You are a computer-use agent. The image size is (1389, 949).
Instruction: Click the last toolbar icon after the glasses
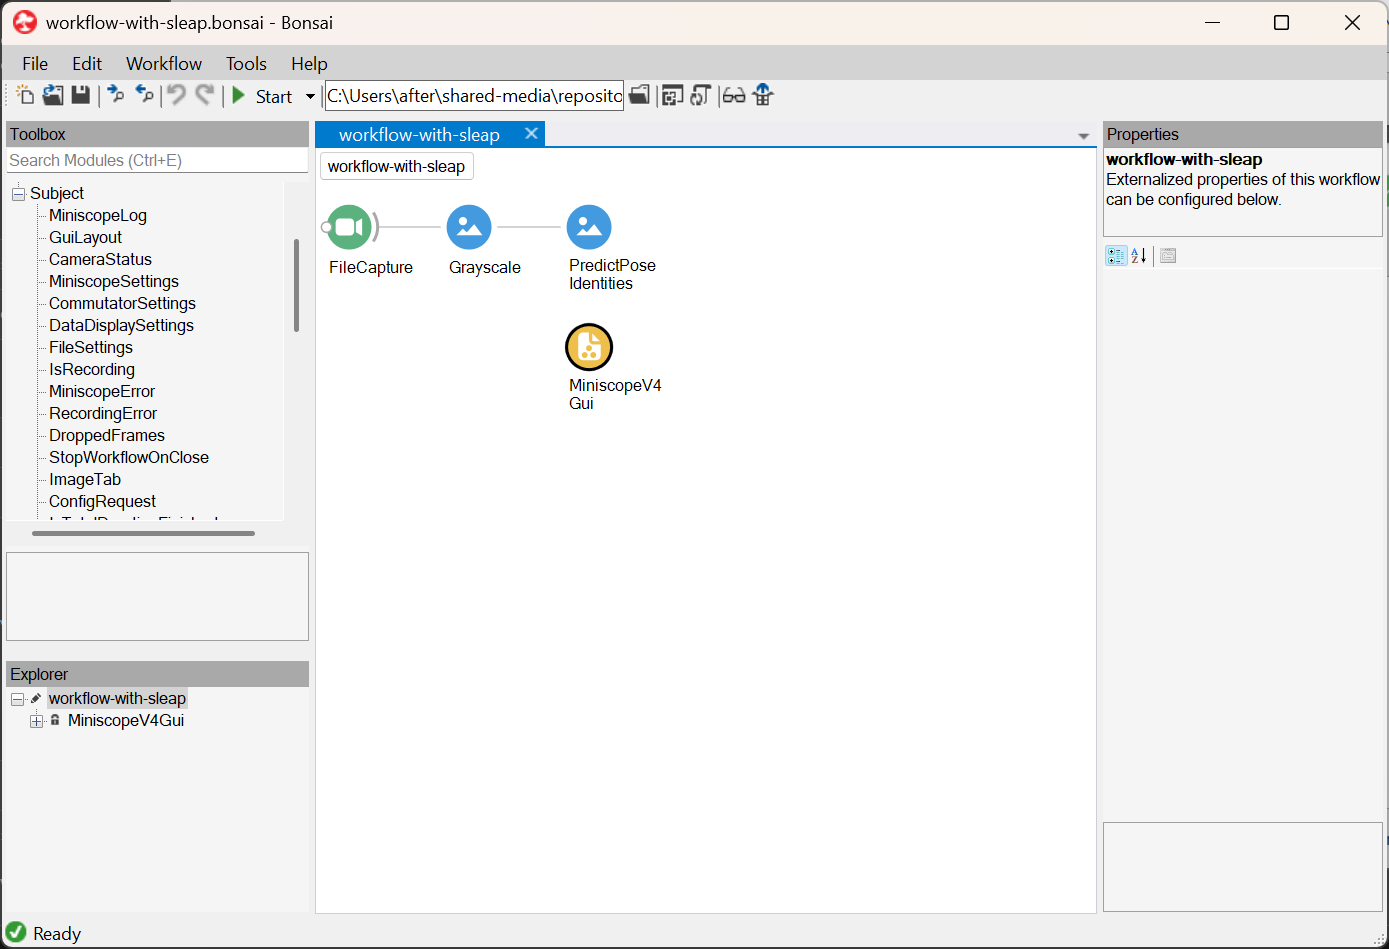[x=763, y=95]
